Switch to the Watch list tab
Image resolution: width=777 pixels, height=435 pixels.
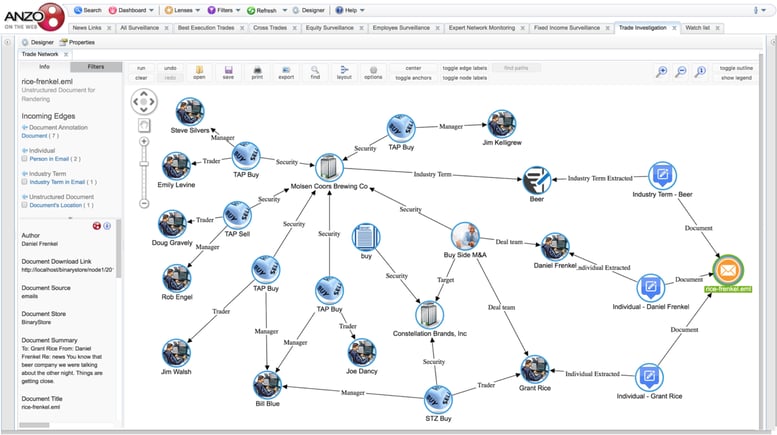(697, 28)
